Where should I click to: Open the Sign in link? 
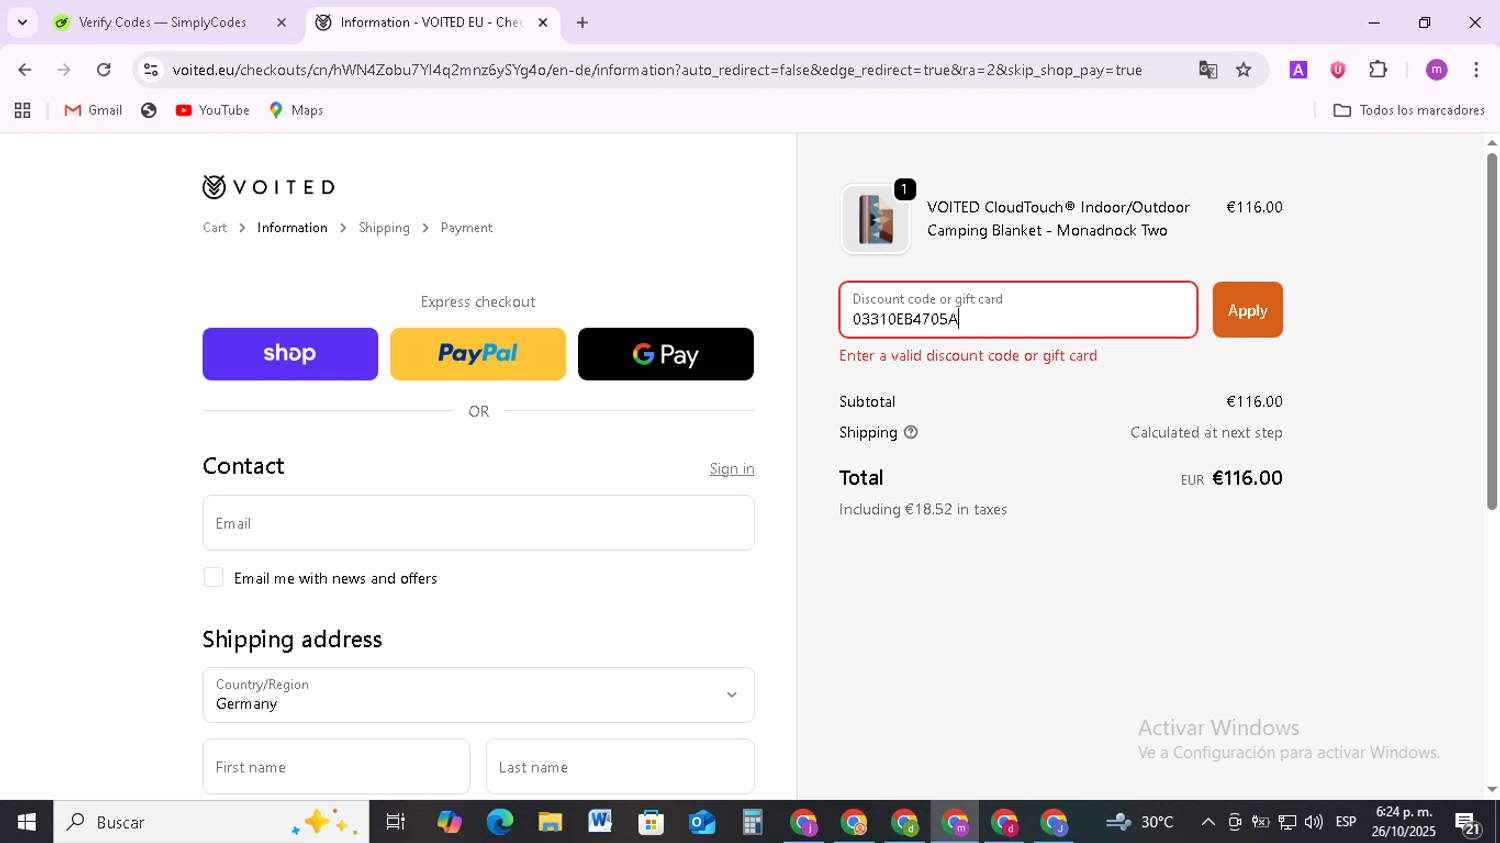pyautogui.click(x=732, y=469)
